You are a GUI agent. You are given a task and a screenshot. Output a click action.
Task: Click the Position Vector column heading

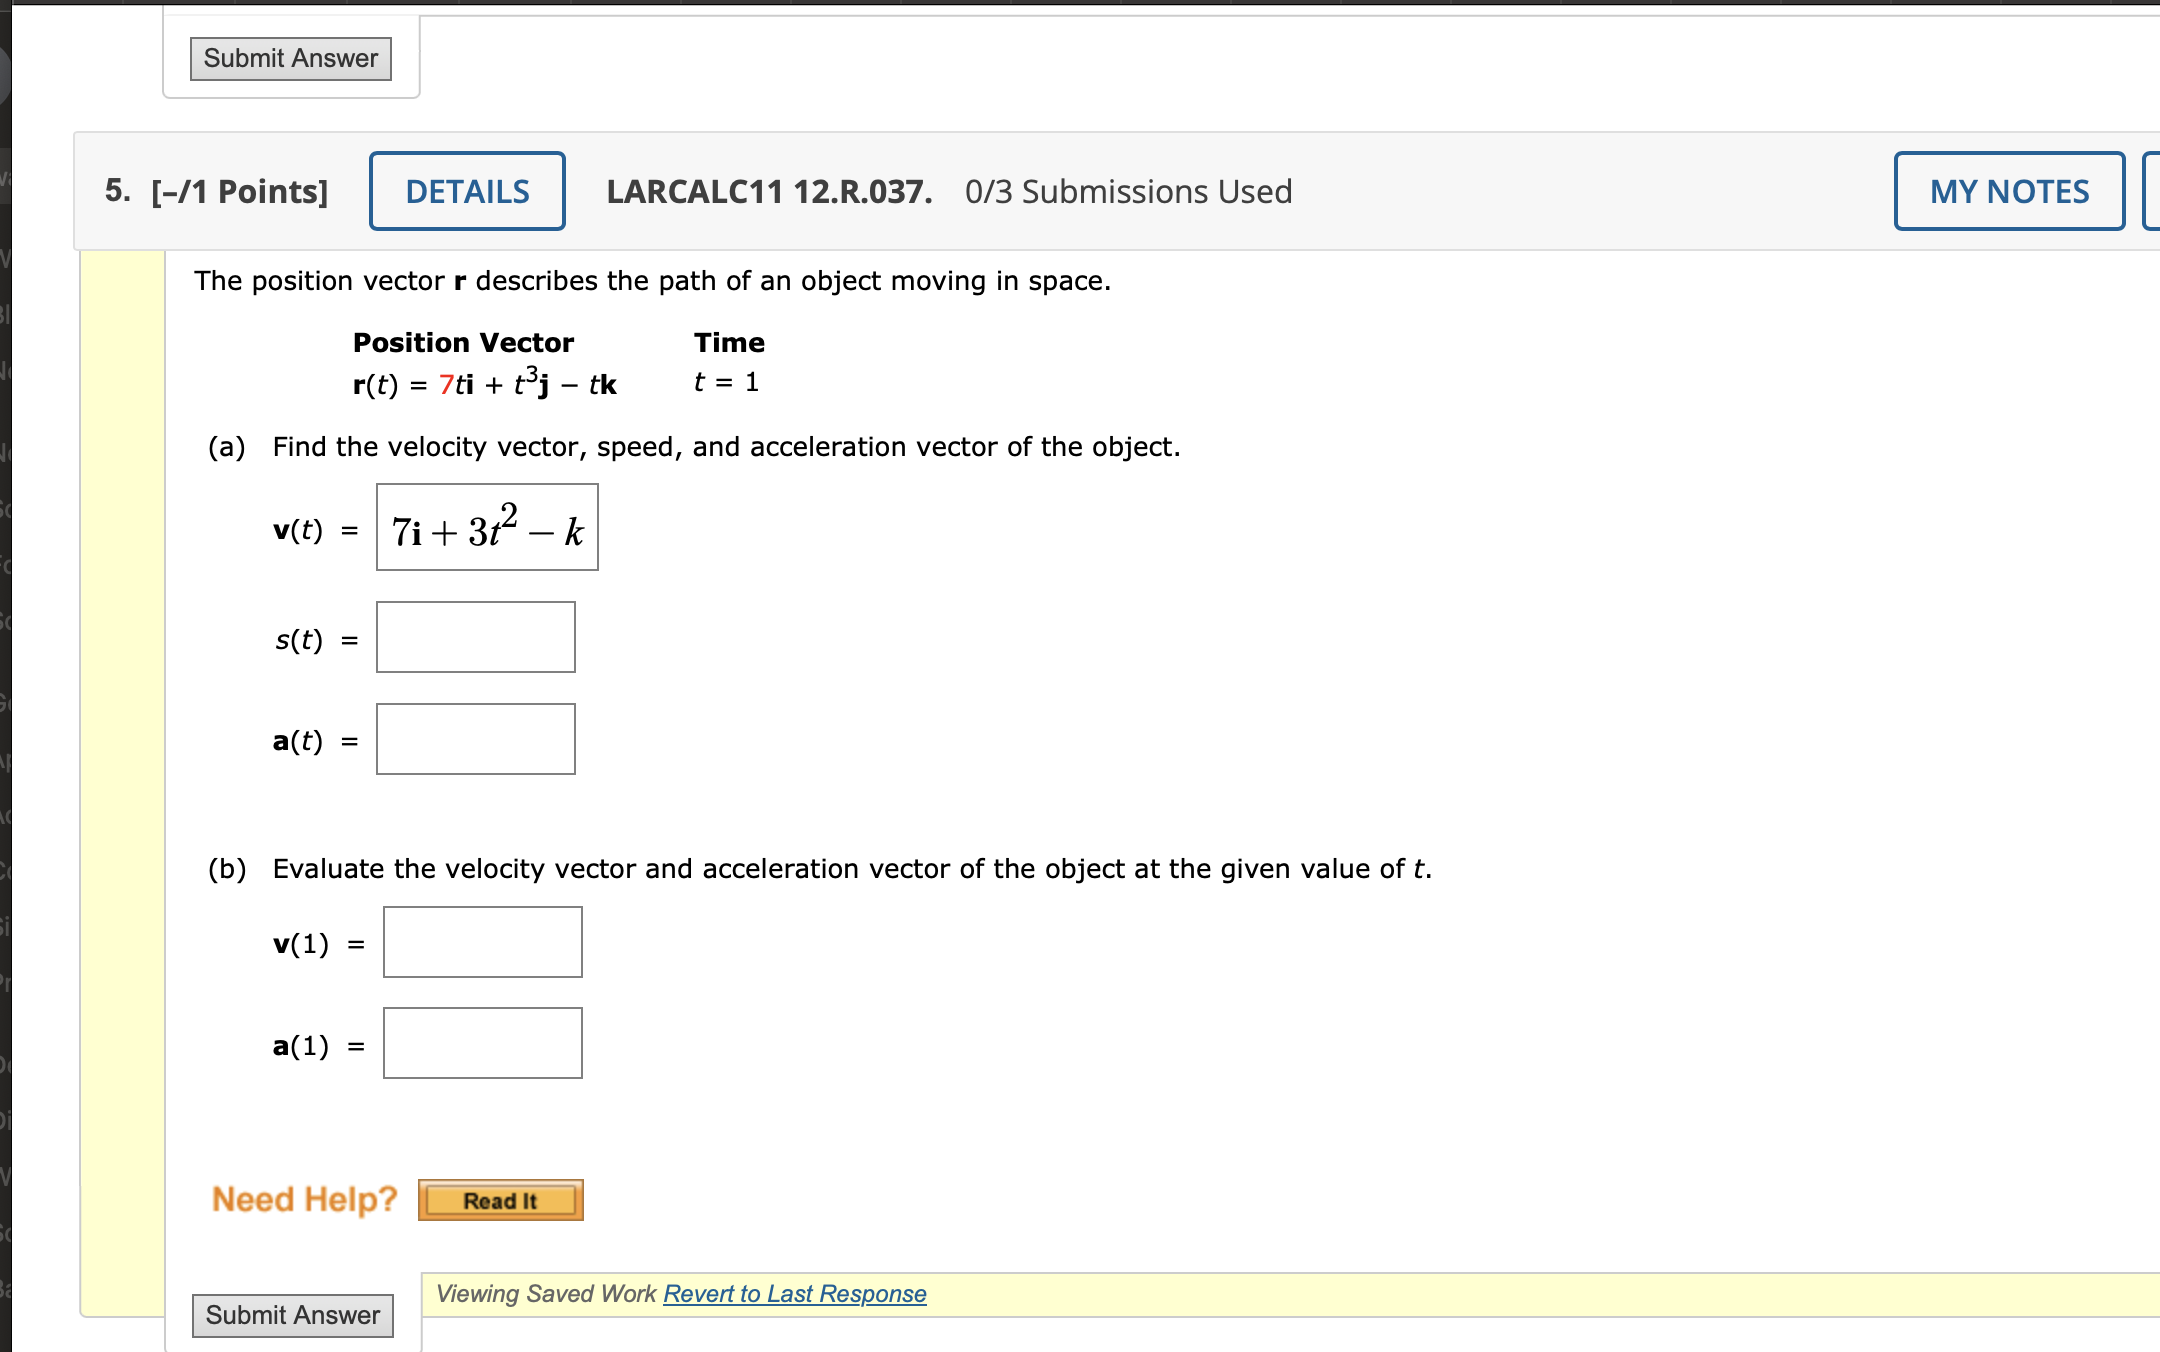463,343
